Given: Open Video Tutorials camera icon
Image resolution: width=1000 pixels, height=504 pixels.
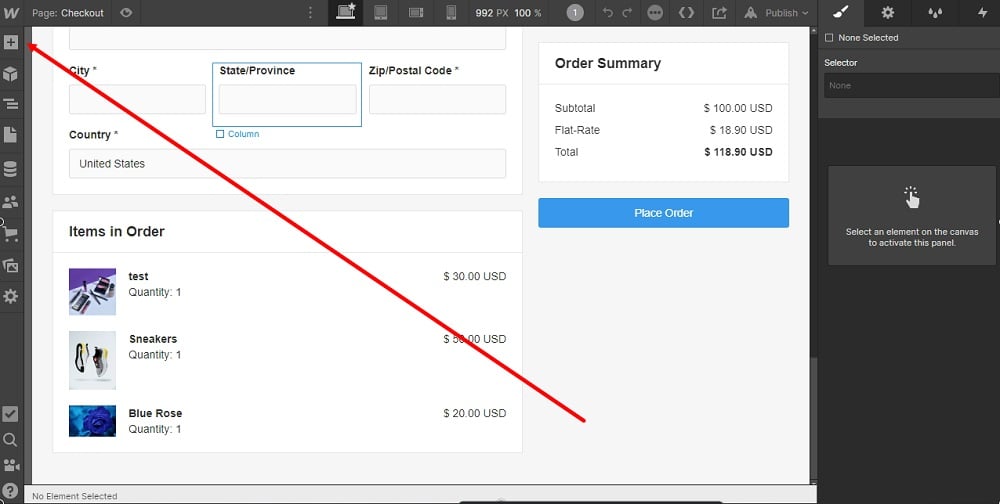Looking at the screenshot, I should pyautogui.click(x=10, y=465).
